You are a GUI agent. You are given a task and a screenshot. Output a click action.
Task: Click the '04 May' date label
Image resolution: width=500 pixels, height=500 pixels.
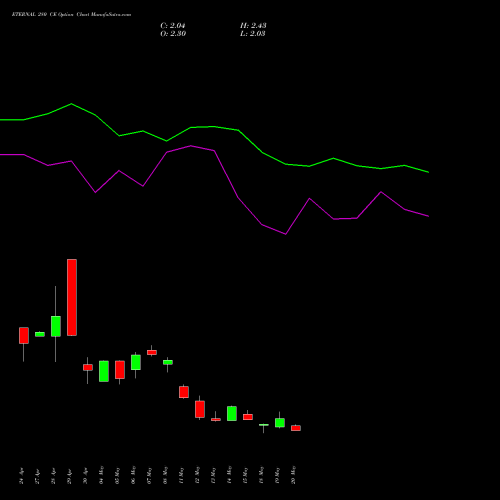click(102, 475)
